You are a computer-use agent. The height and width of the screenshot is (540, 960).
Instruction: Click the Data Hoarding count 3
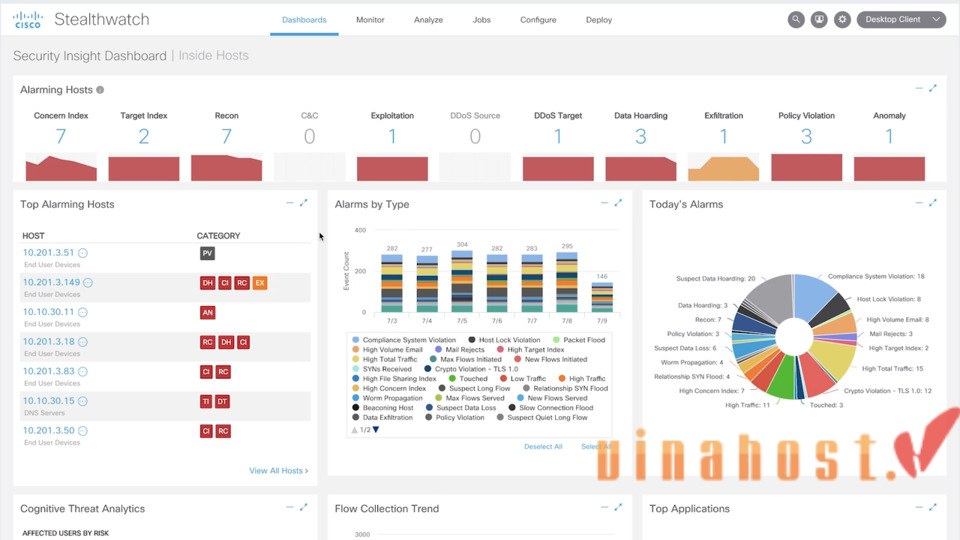[640, 136]
